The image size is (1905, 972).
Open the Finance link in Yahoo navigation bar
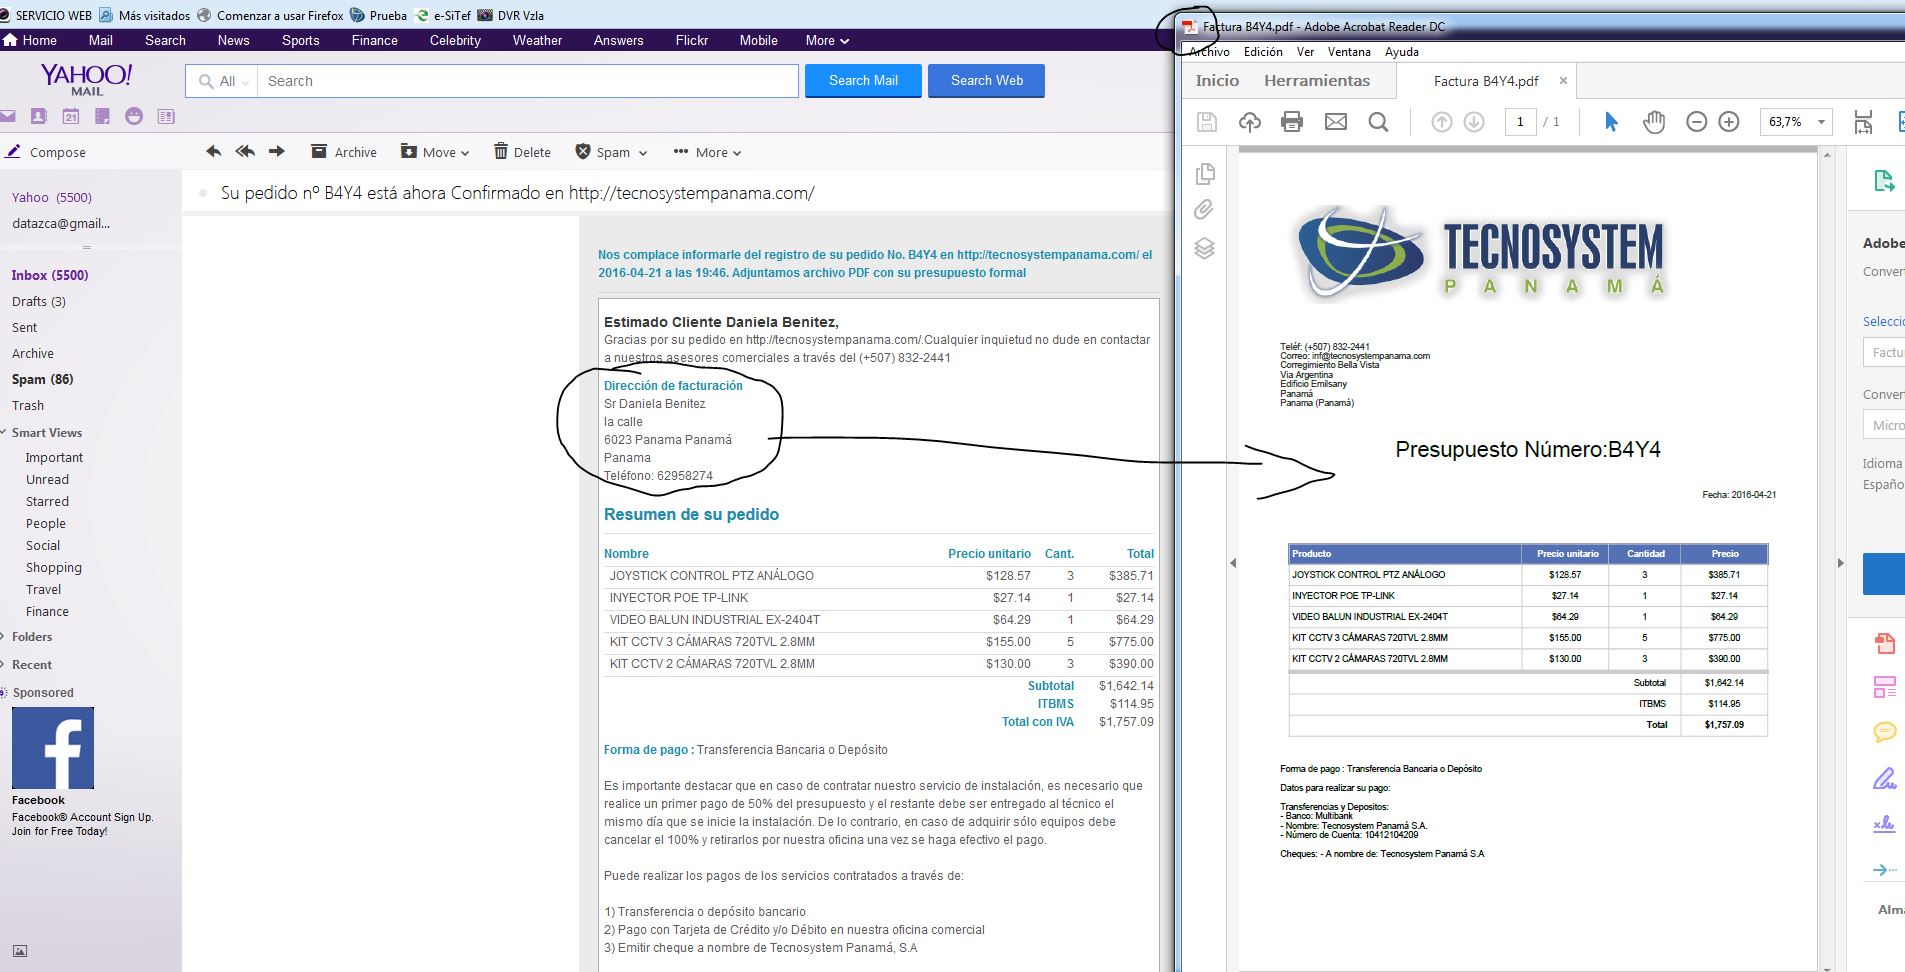click(375, 40)
